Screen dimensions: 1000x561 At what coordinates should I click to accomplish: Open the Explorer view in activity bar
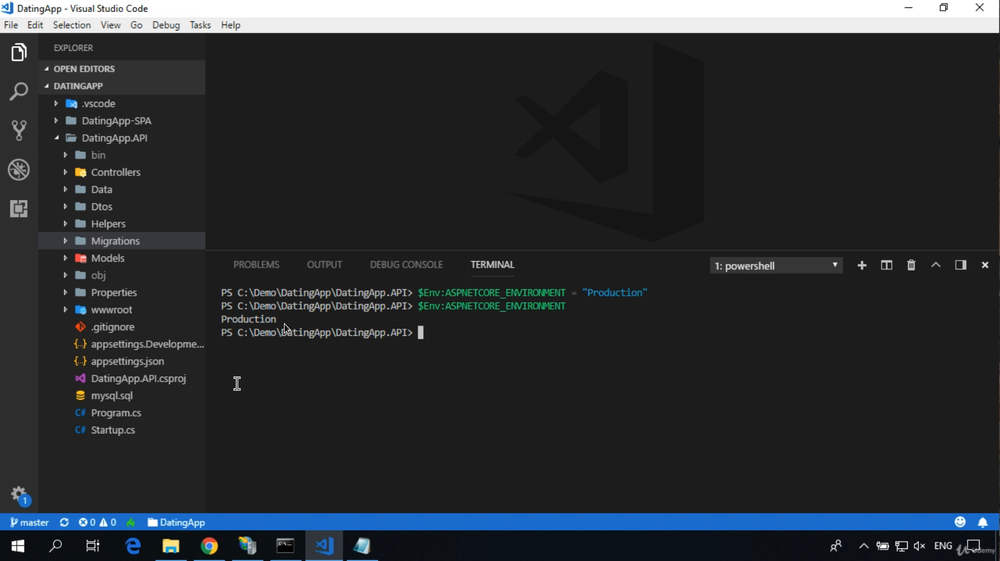[x=18, y=52]
